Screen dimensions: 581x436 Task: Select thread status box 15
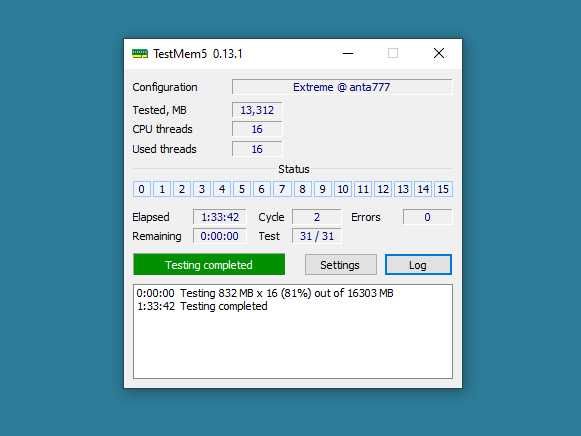[443, 189]
